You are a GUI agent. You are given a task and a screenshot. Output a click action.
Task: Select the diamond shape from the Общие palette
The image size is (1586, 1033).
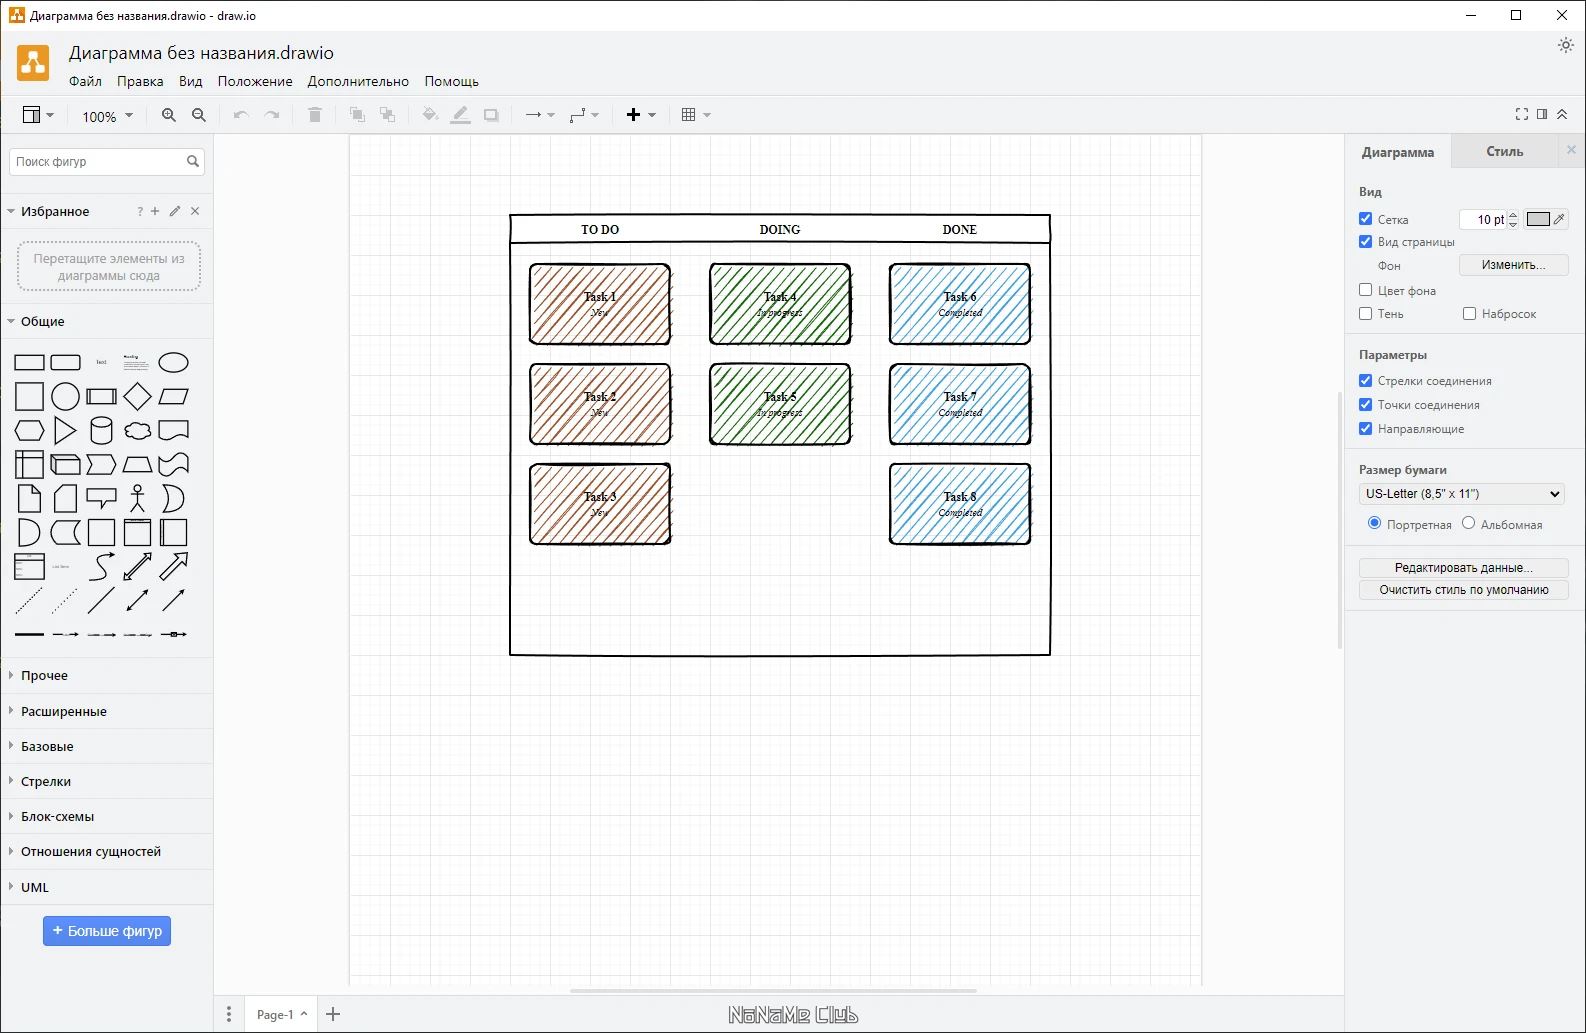click(x=137, y=397)
